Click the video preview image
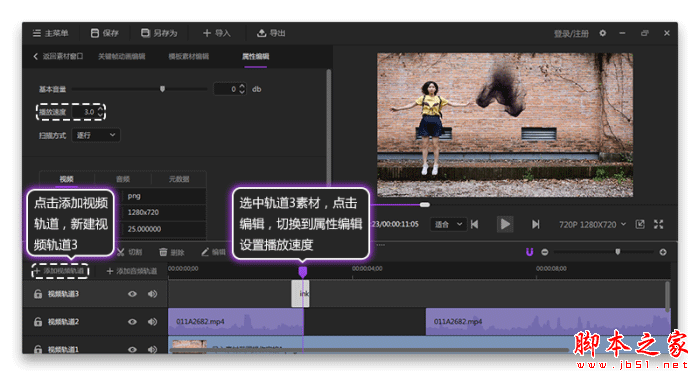 tap(505, 125)
